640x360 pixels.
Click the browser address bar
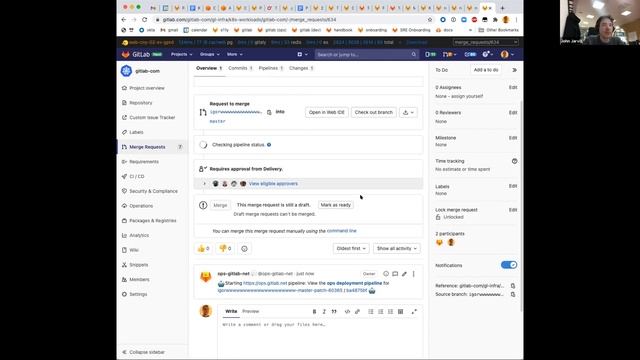(292, 19)
